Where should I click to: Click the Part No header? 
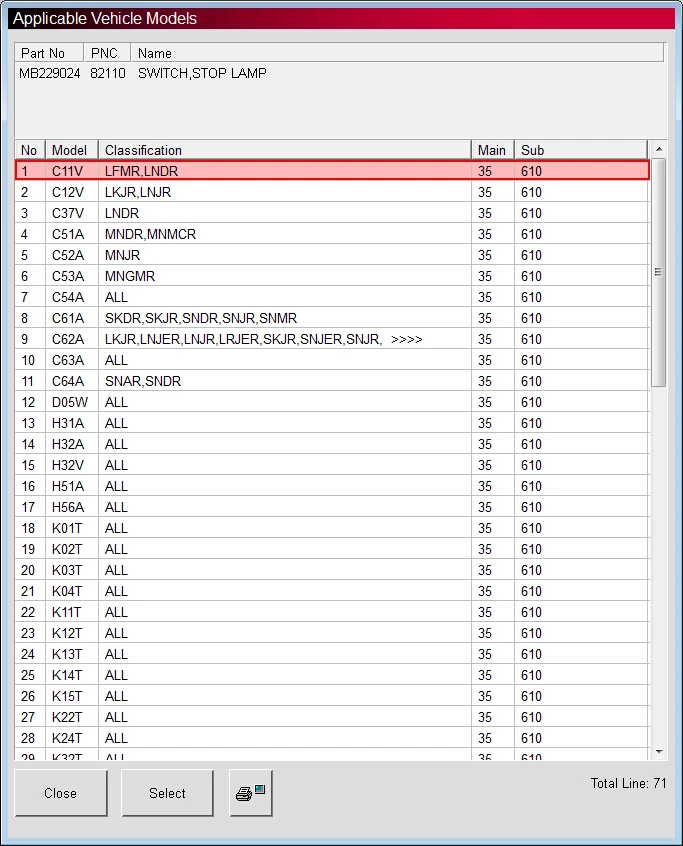click(49, 53)
